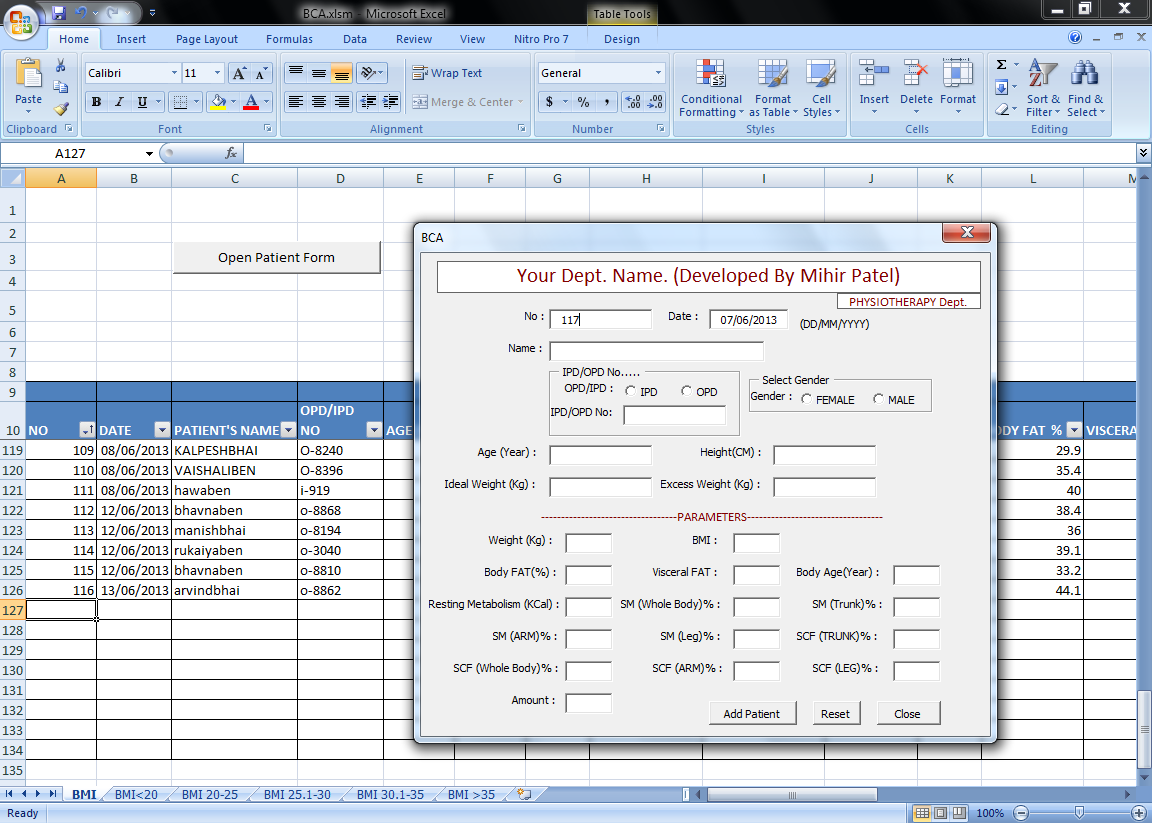Click AutoSum sigma icon
Viewport: 1152px width, 823px height.
(x=1001, y=65)
